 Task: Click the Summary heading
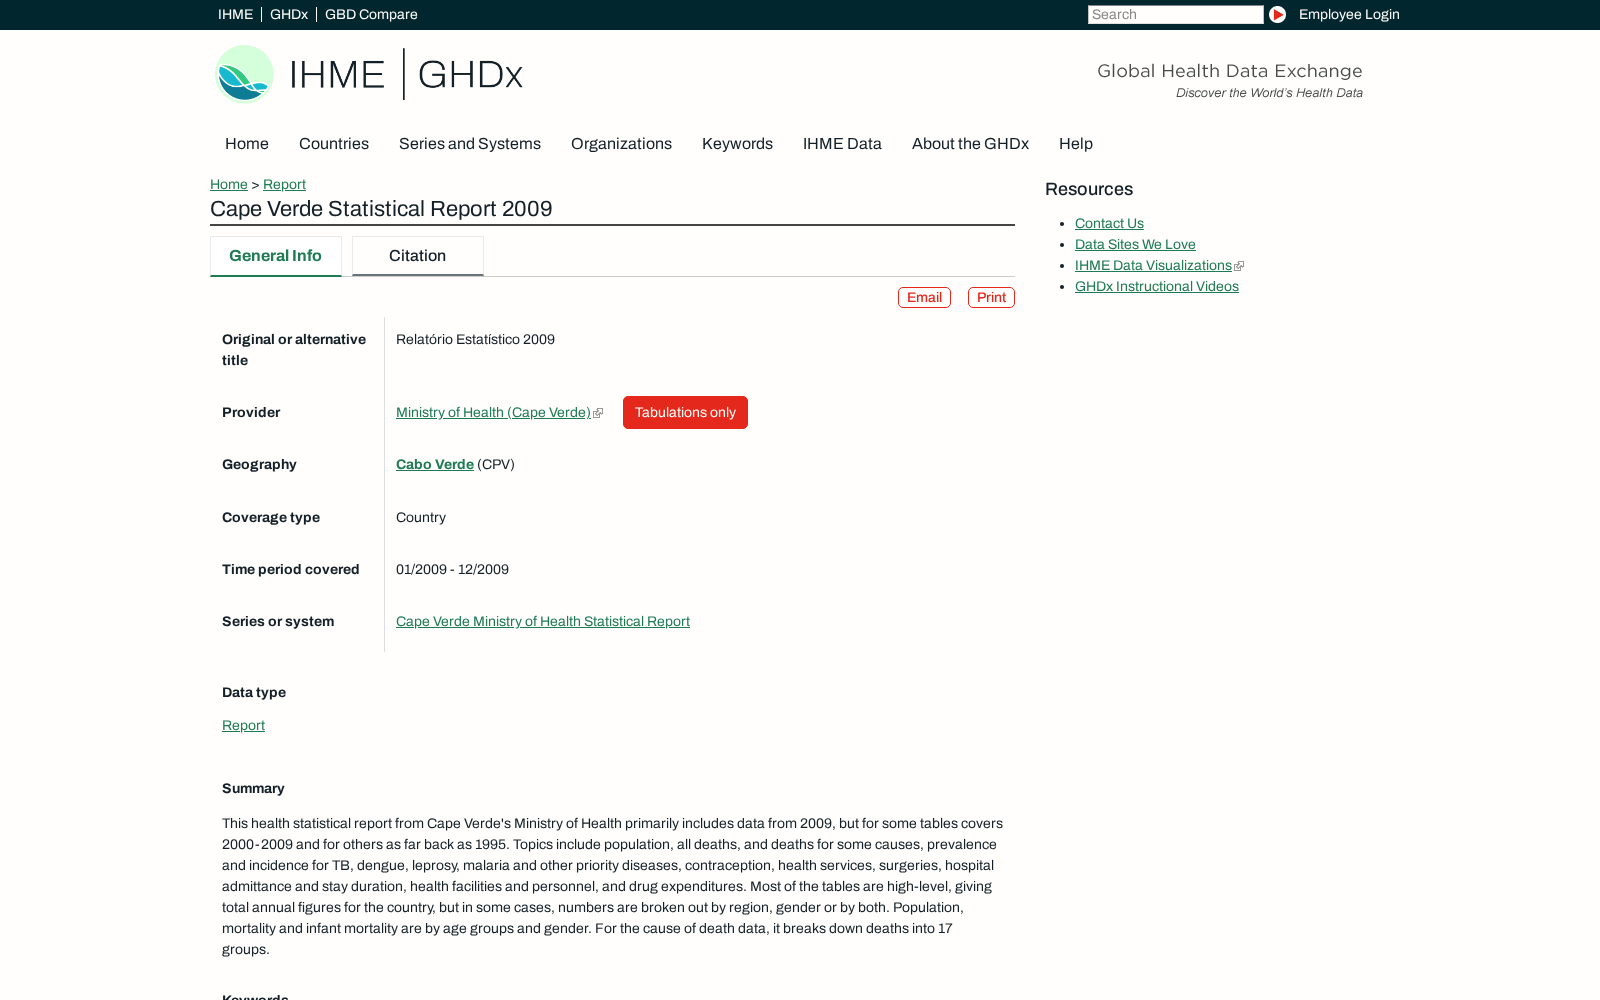253,788
